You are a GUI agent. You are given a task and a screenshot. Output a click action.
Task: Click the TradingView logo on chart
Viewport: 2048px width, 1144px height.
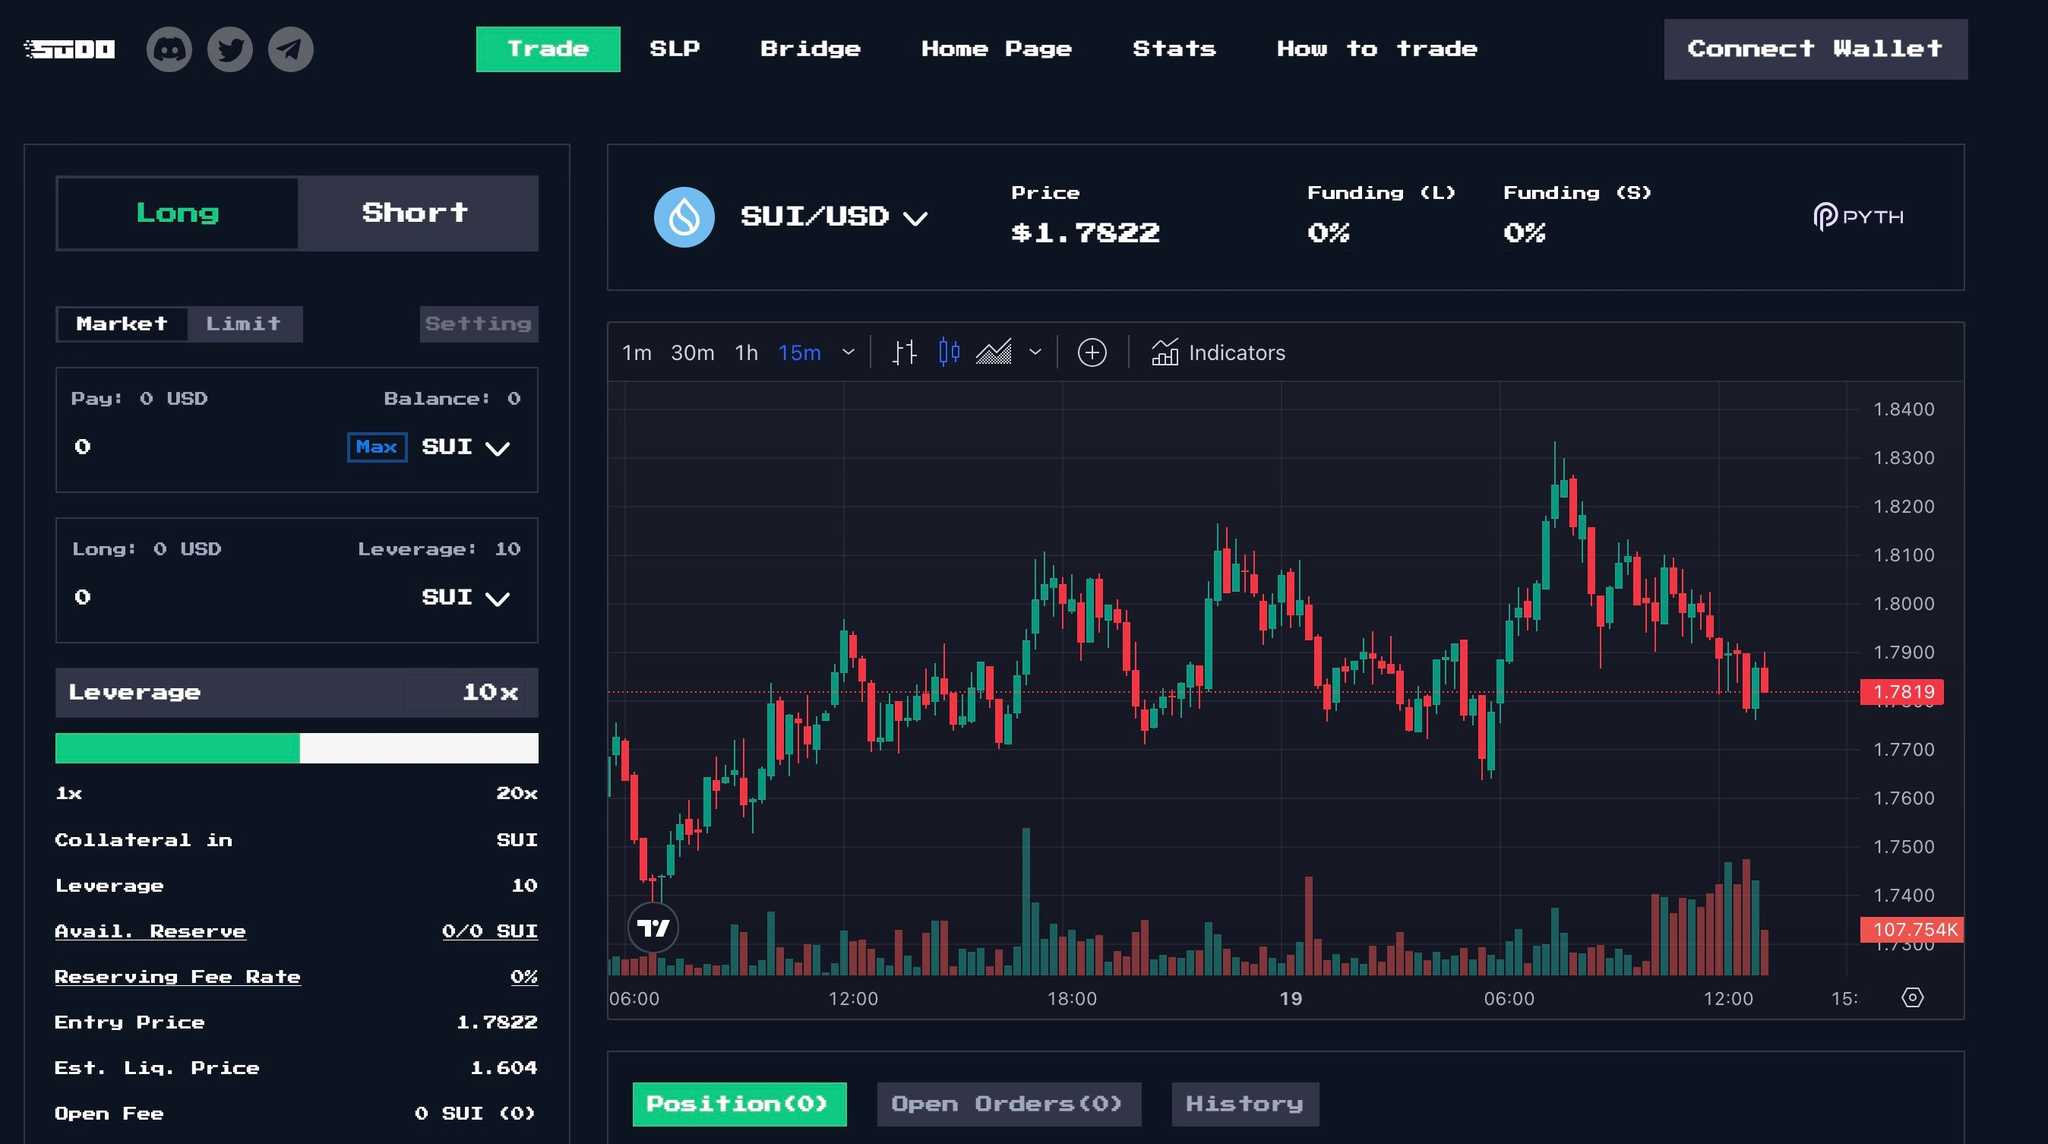653,928
